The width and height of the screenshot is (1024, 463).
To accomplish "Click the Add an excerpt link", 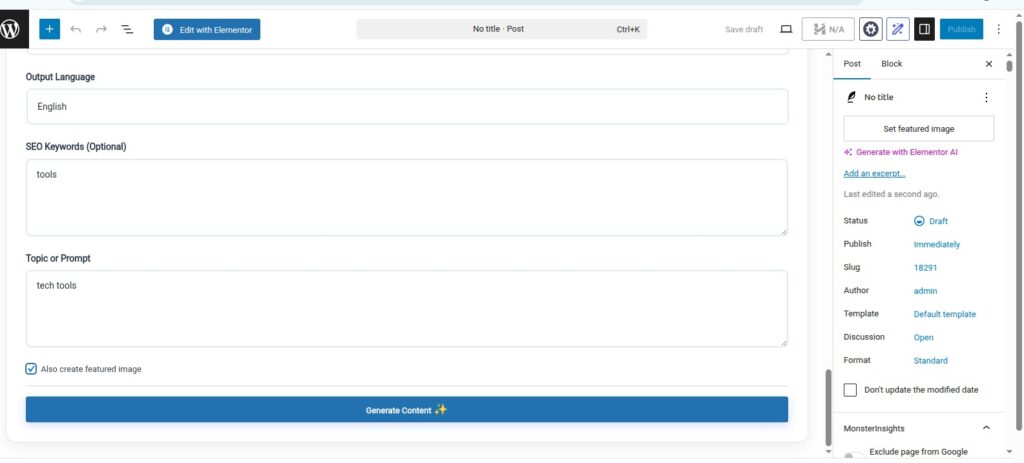I will (874, 174).
